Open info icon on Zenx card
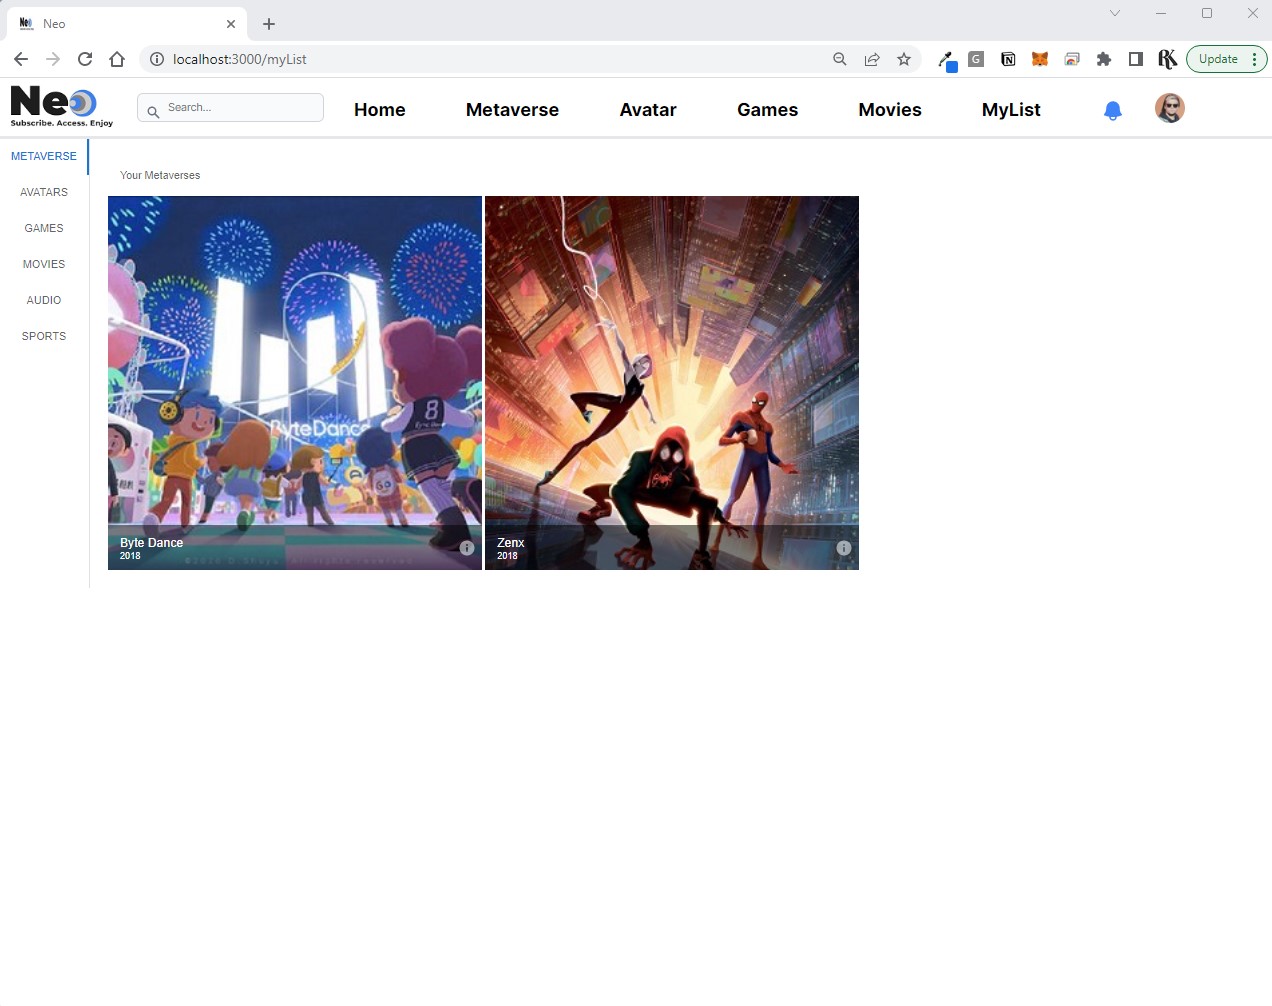The height and width of the screenshot is (1006, 1272). [843, 548]
